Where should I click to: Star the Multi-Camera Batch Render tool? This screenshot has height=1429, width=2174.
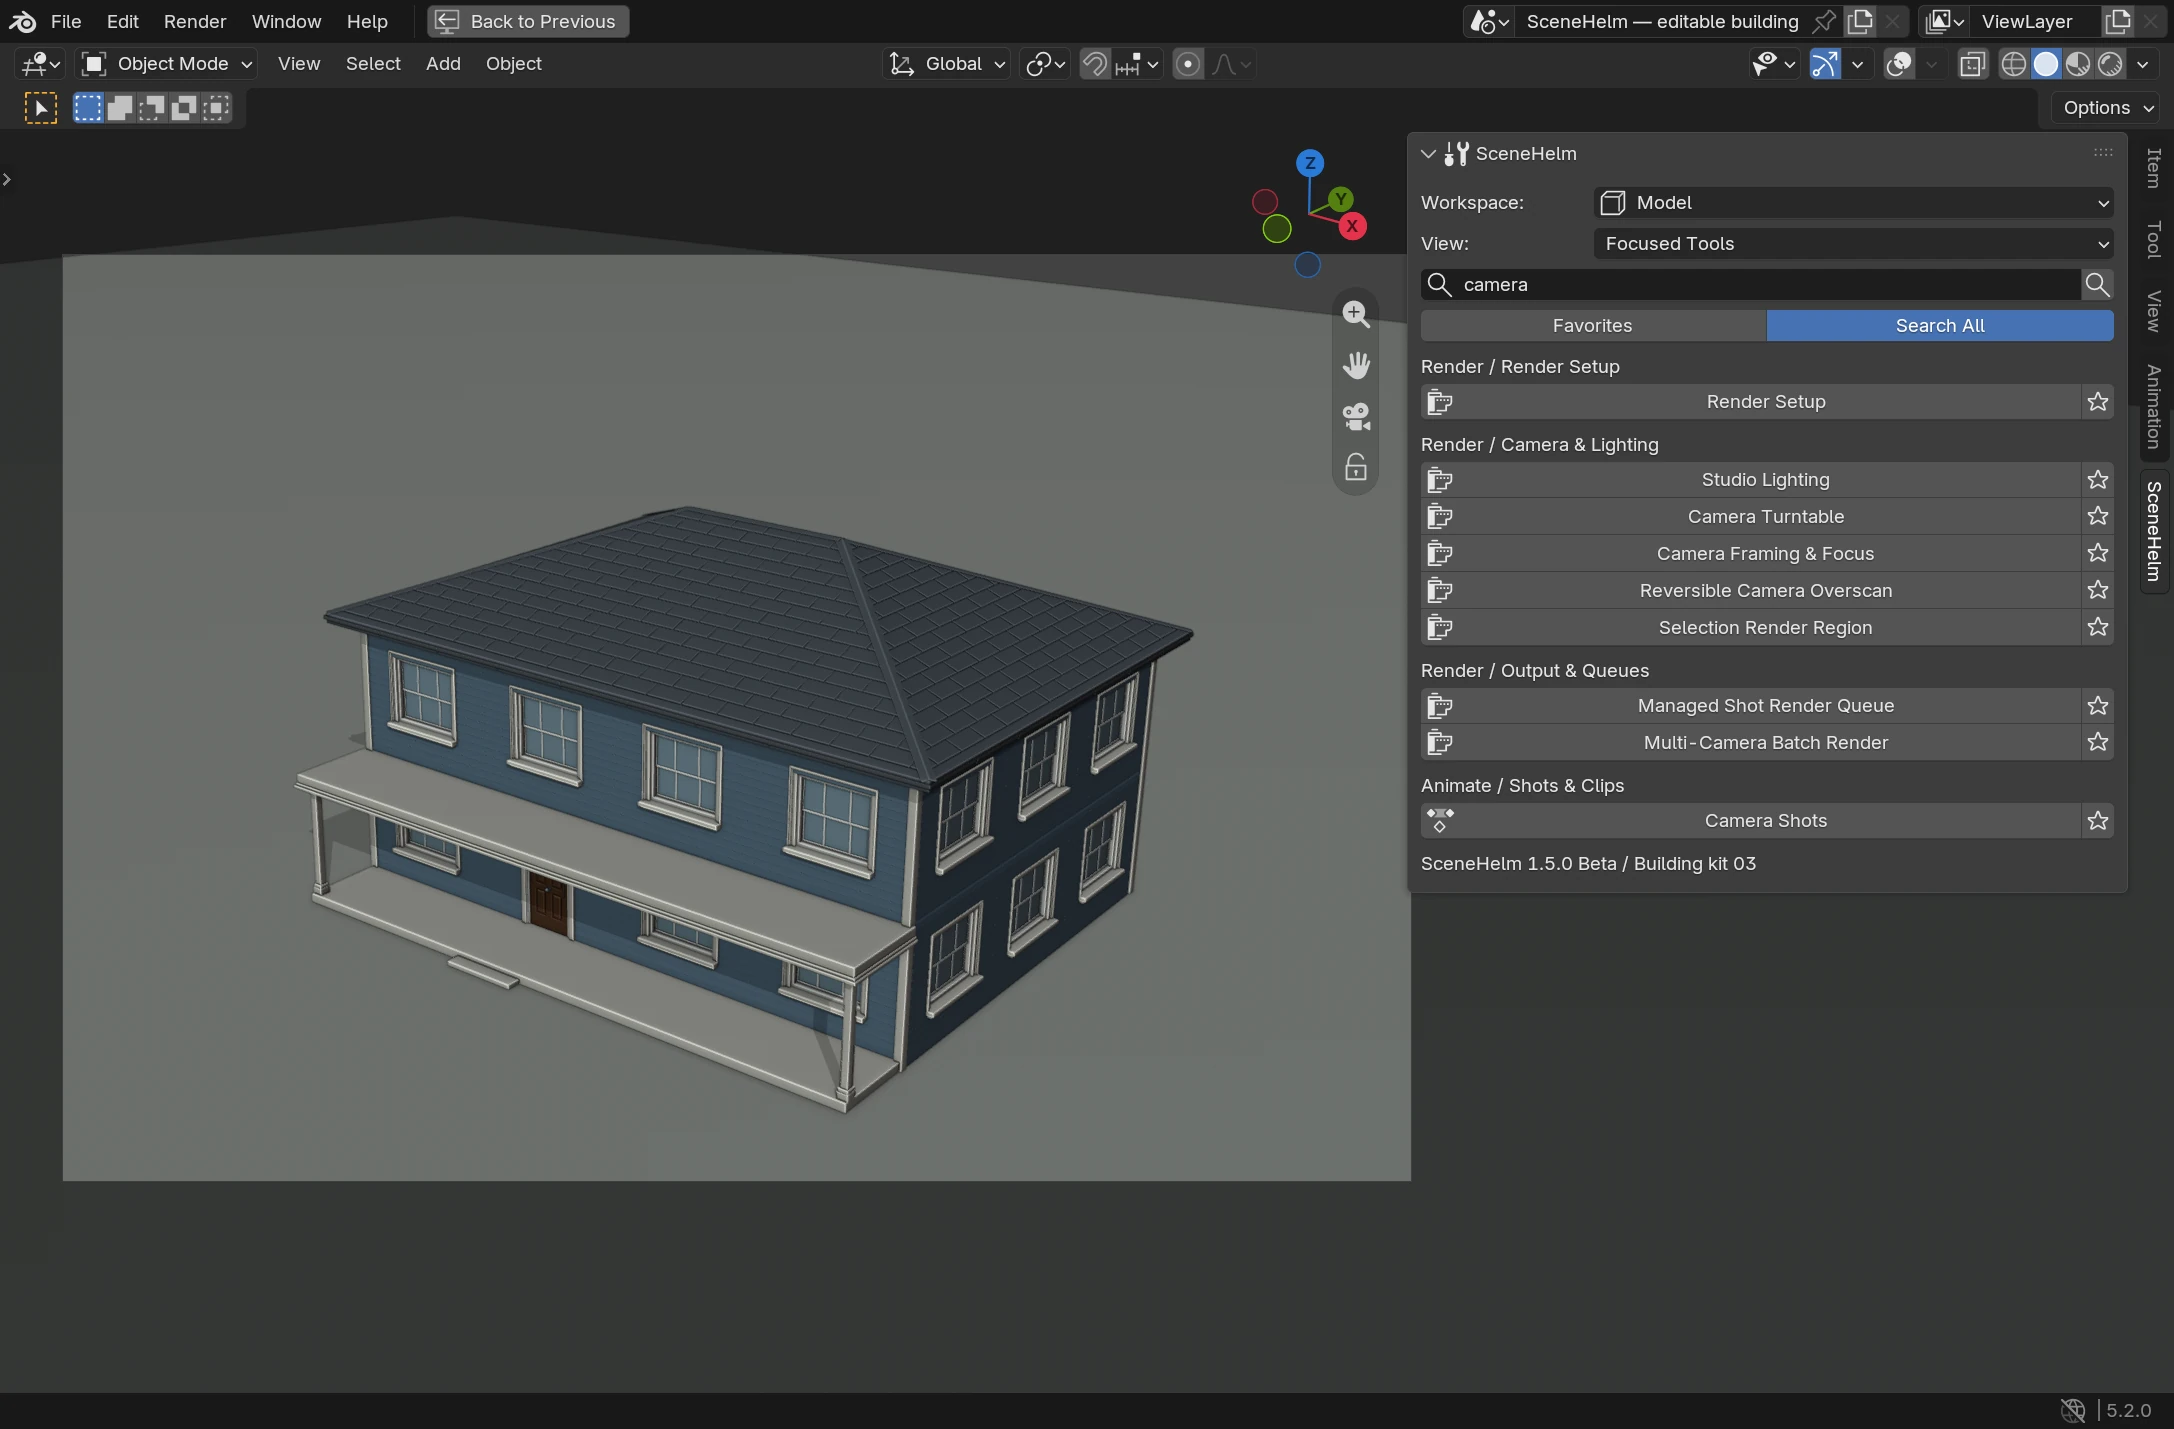pos(2097,742)
